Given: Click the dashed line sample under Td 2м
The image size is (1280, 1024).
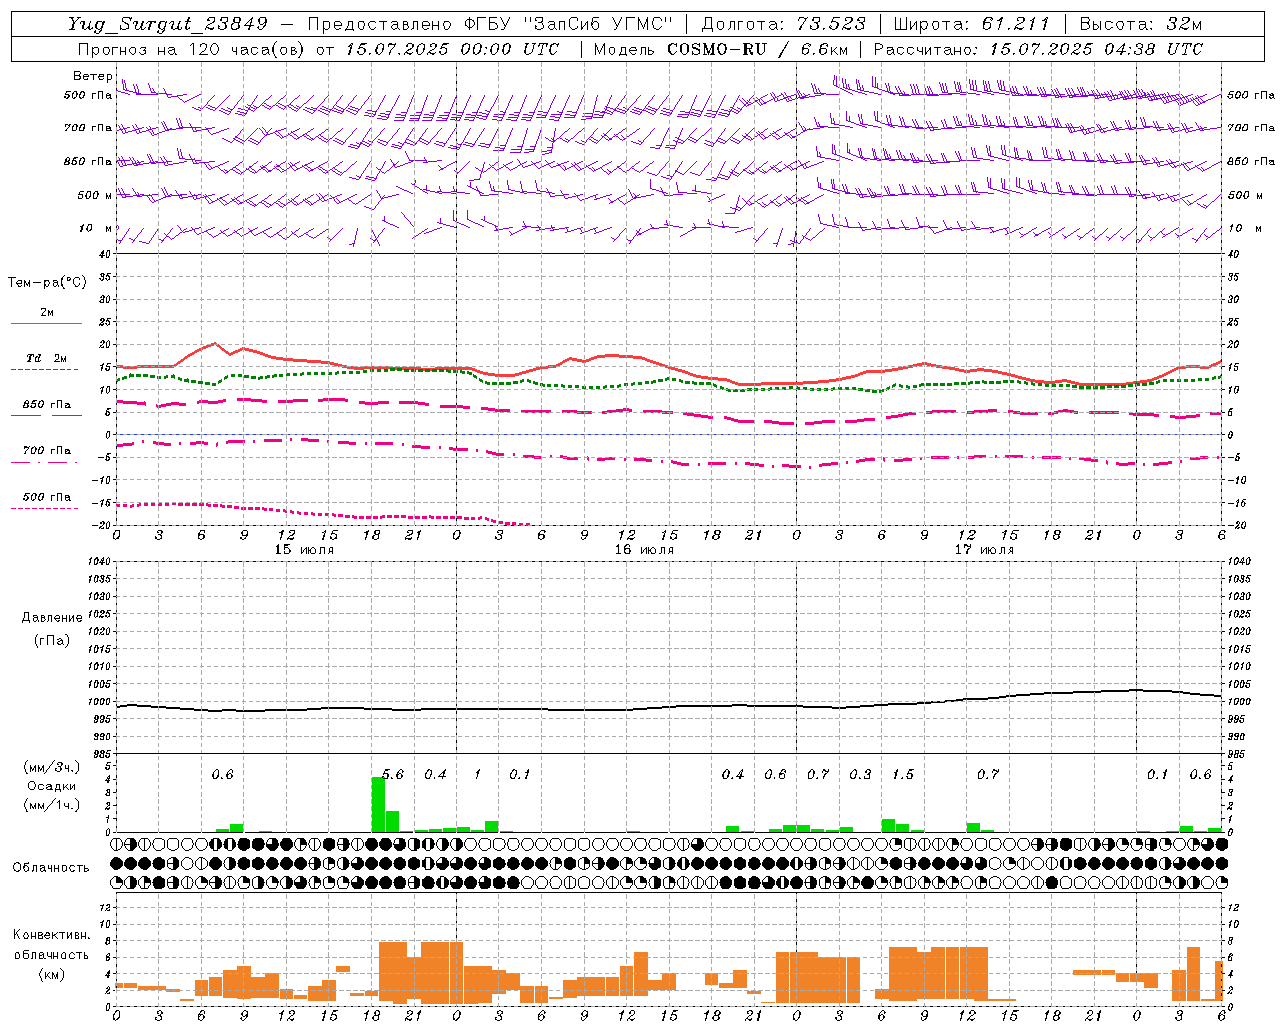Looking at the screenshot, I should pos(45,370).
